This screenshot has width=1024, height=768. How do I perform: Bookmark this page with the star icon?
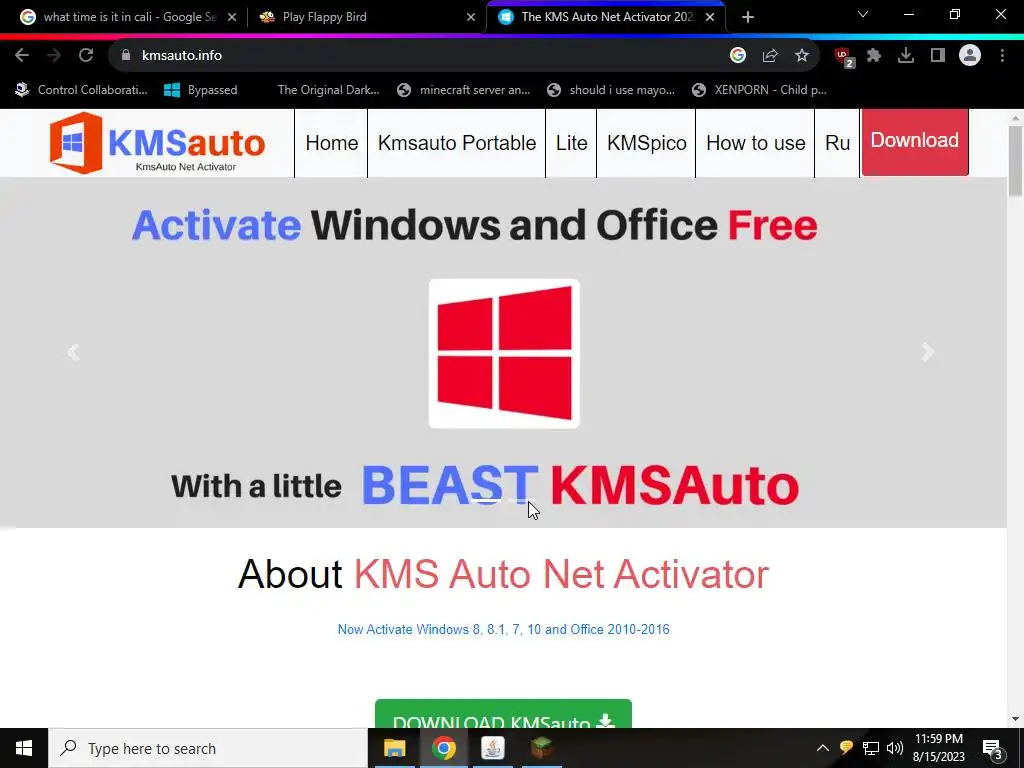point(802,56)
